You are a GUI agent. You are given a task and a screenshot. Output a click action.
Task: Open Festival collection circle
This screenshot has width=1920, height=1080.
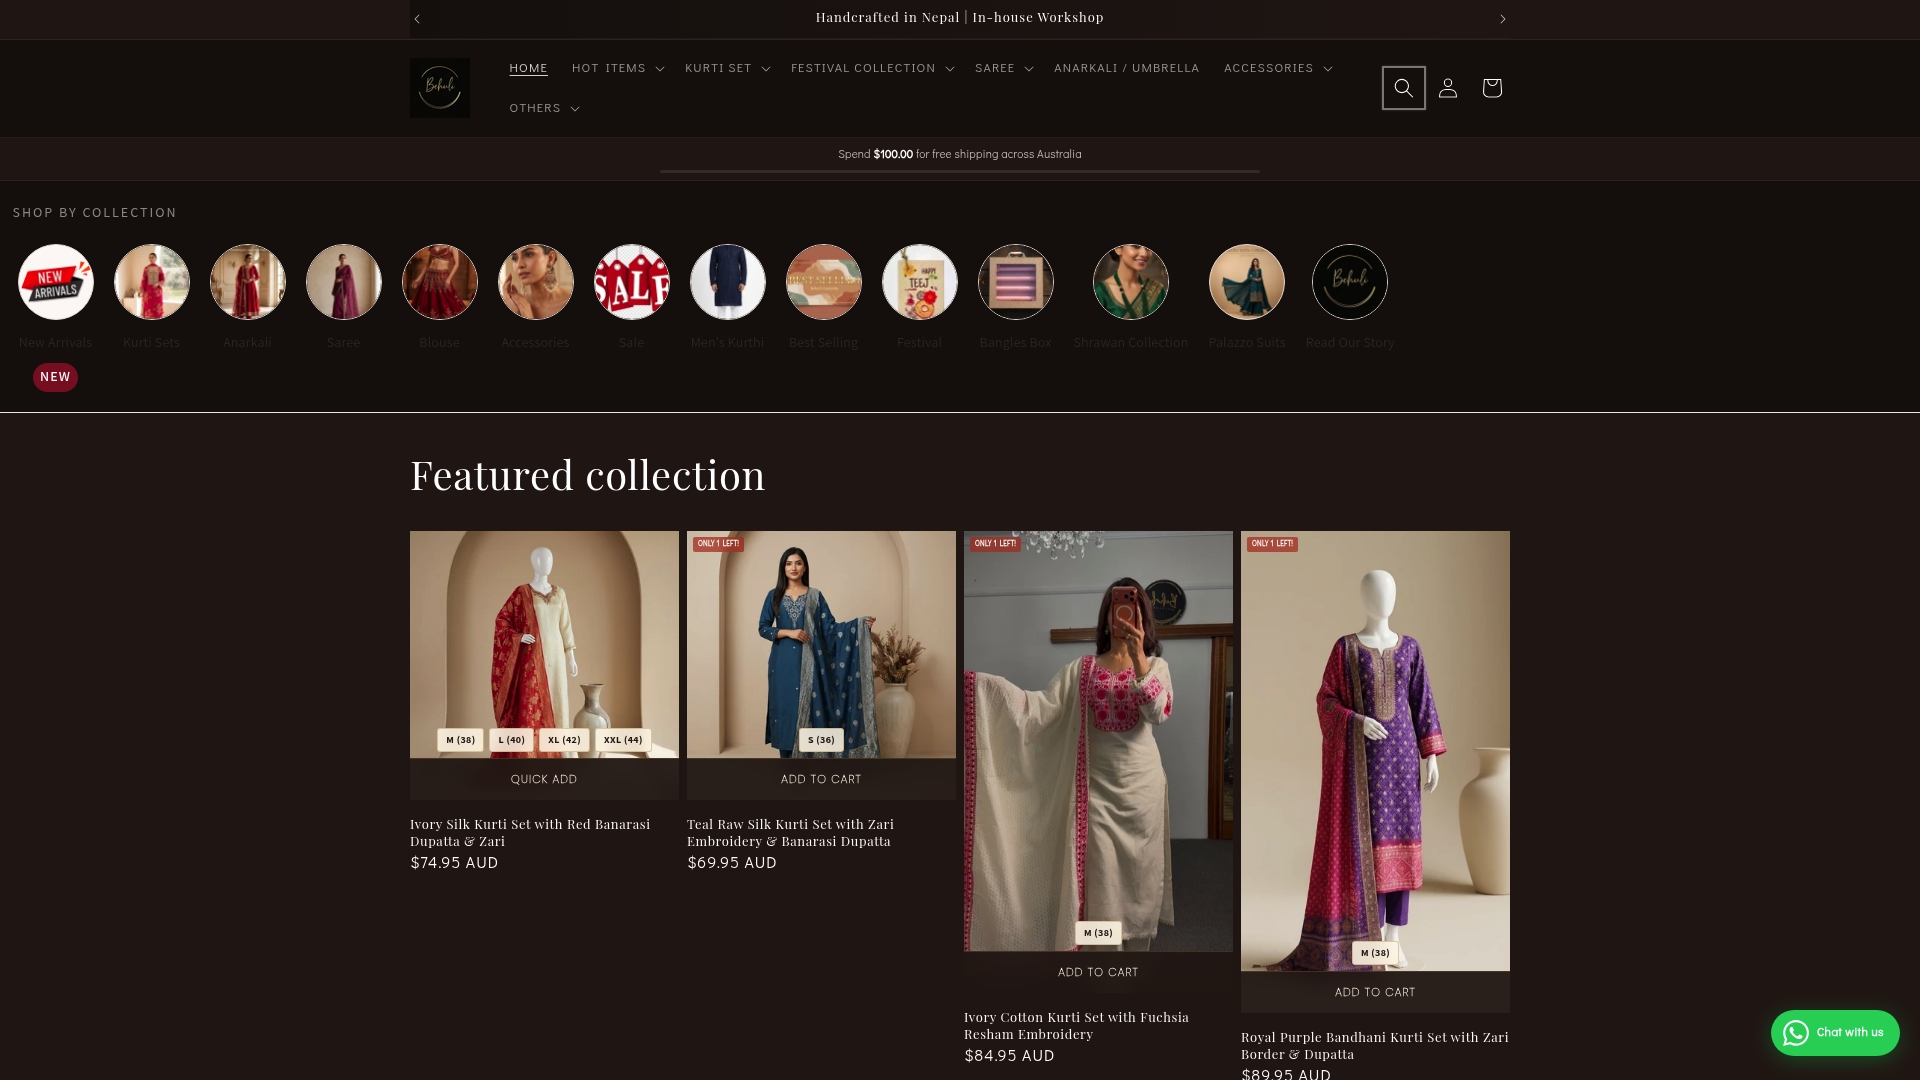pyautogui.click(x=920, y=282)
